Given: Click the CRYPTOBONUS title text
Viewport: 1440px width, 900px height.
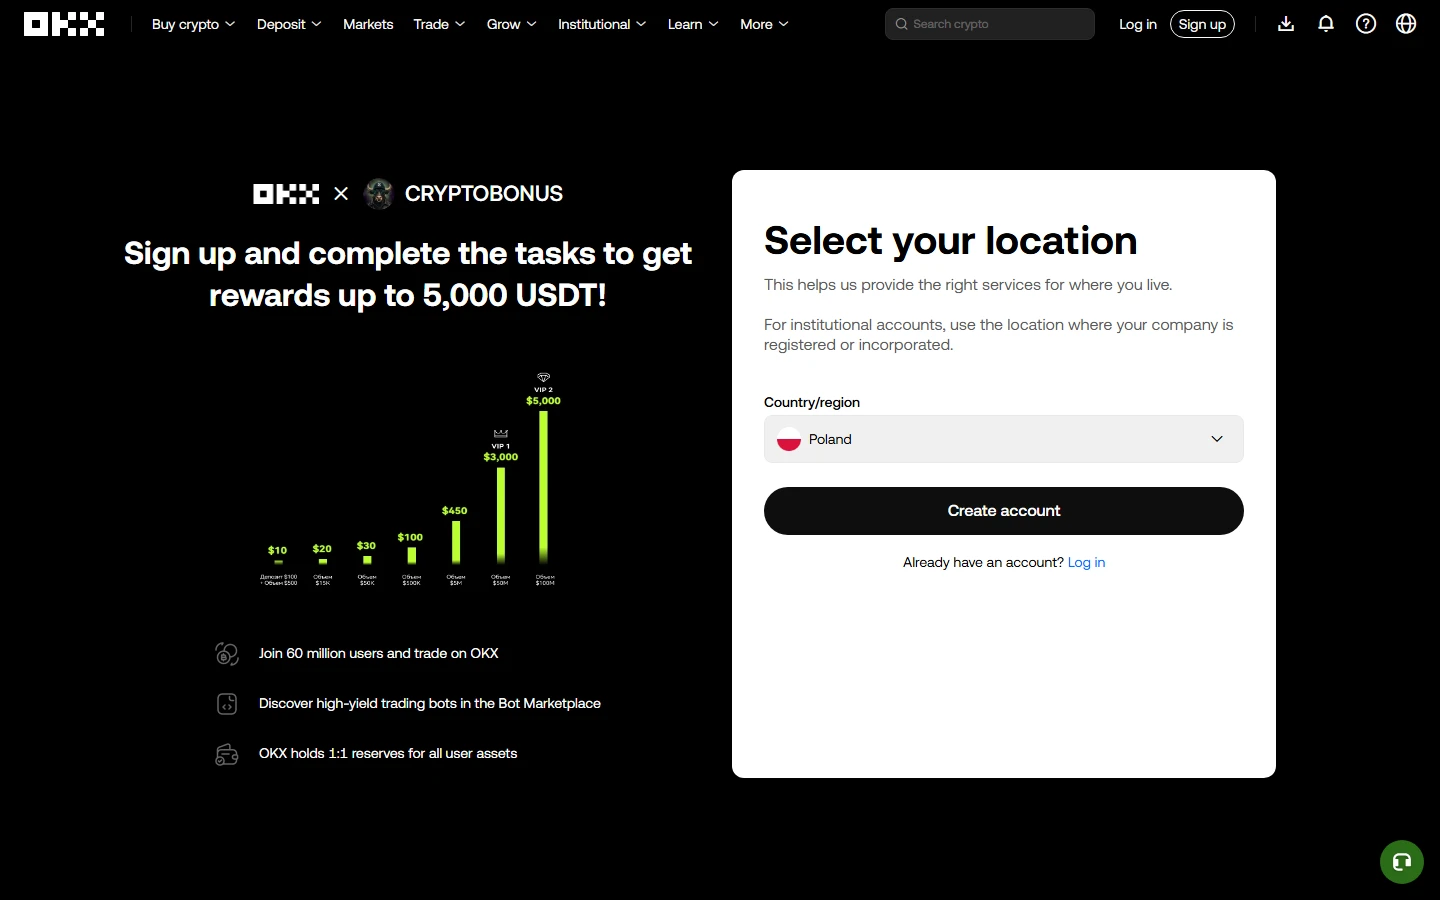Looking at the screenshot, I should (x=484, y=194).
